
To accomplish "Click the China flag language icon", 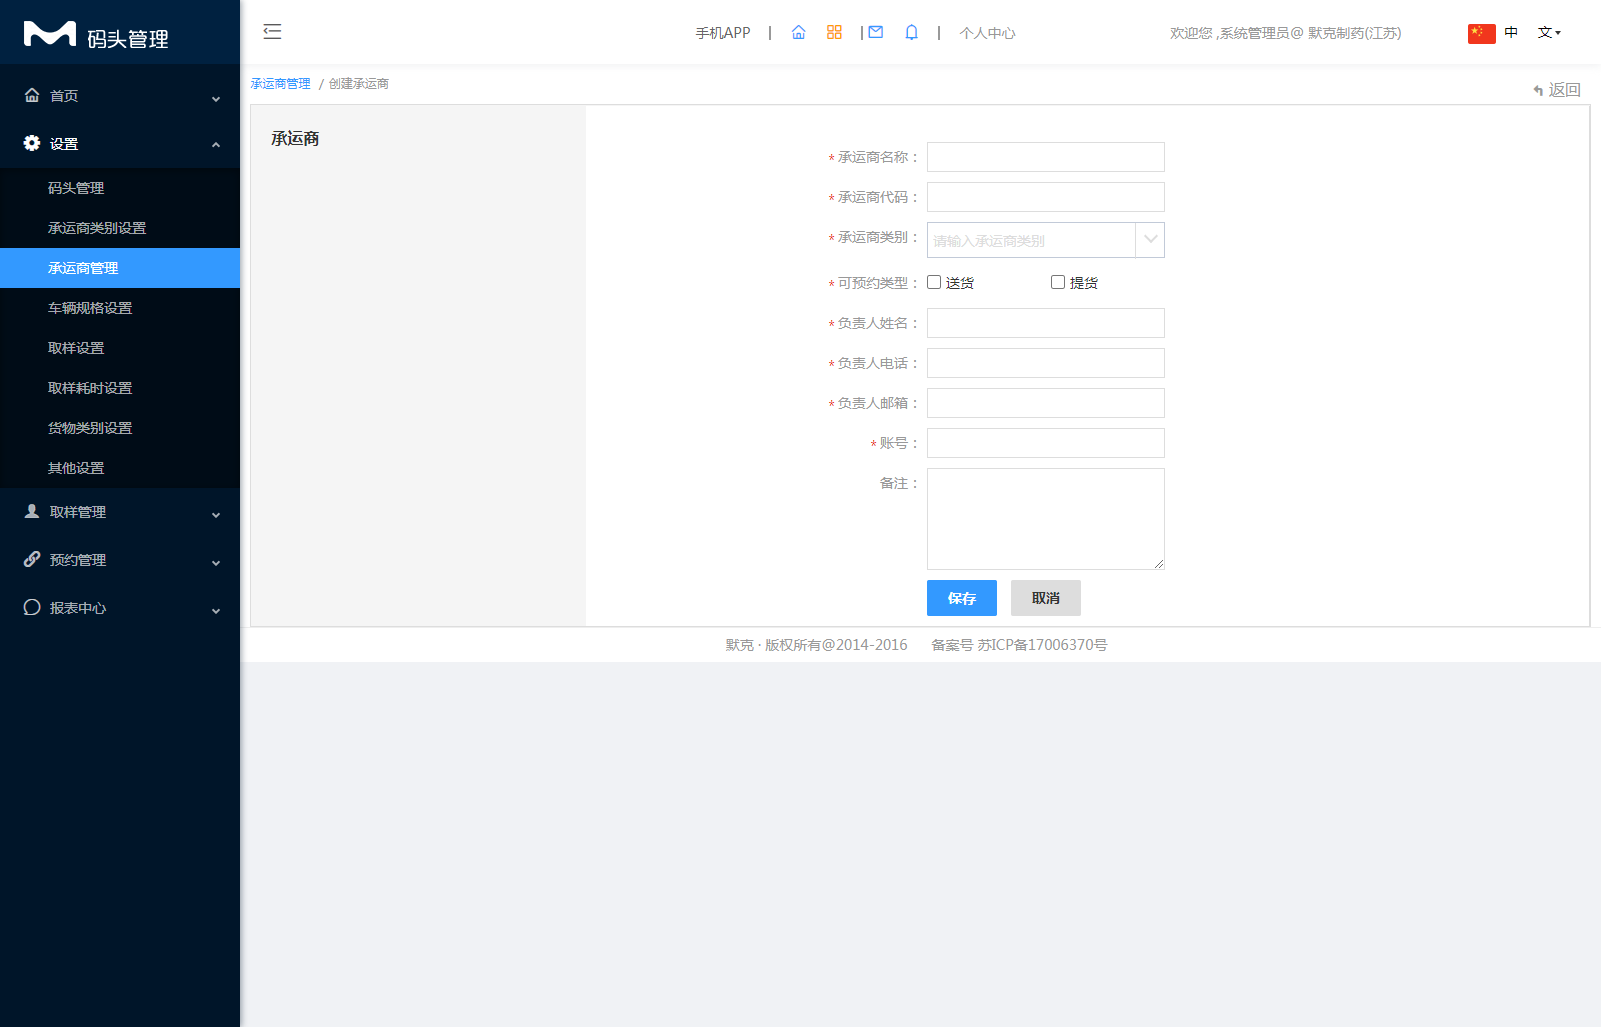I will tap(1481, 33).
